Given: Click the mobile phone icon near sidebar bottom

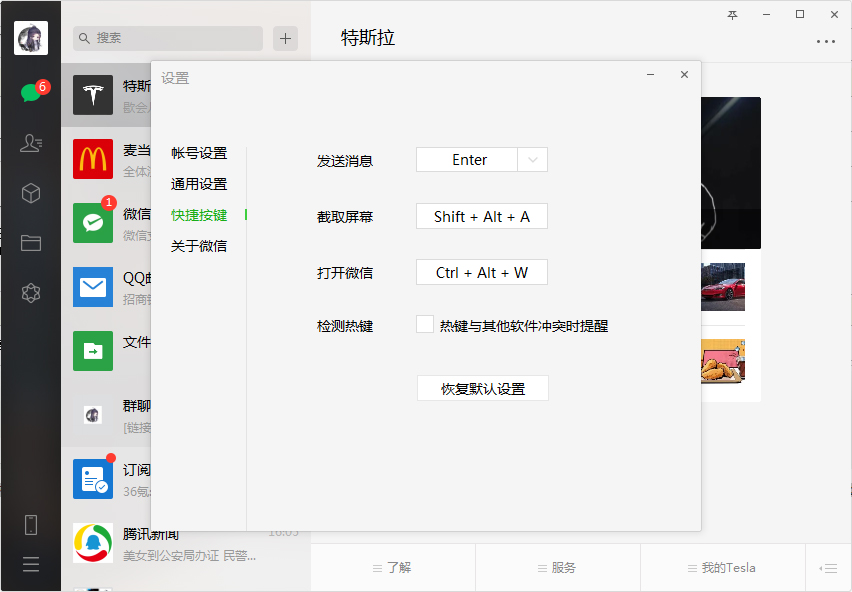Looking at the screenshot, I should (x=30, y=524).
